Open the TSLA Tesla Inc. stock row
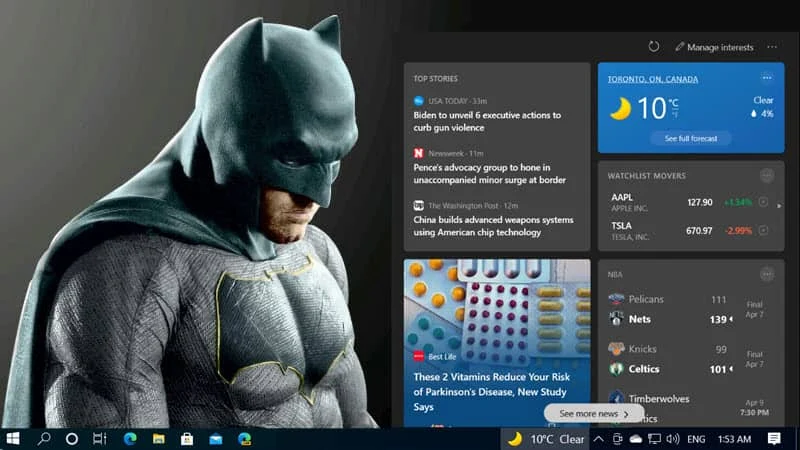 tap(689, 231)
